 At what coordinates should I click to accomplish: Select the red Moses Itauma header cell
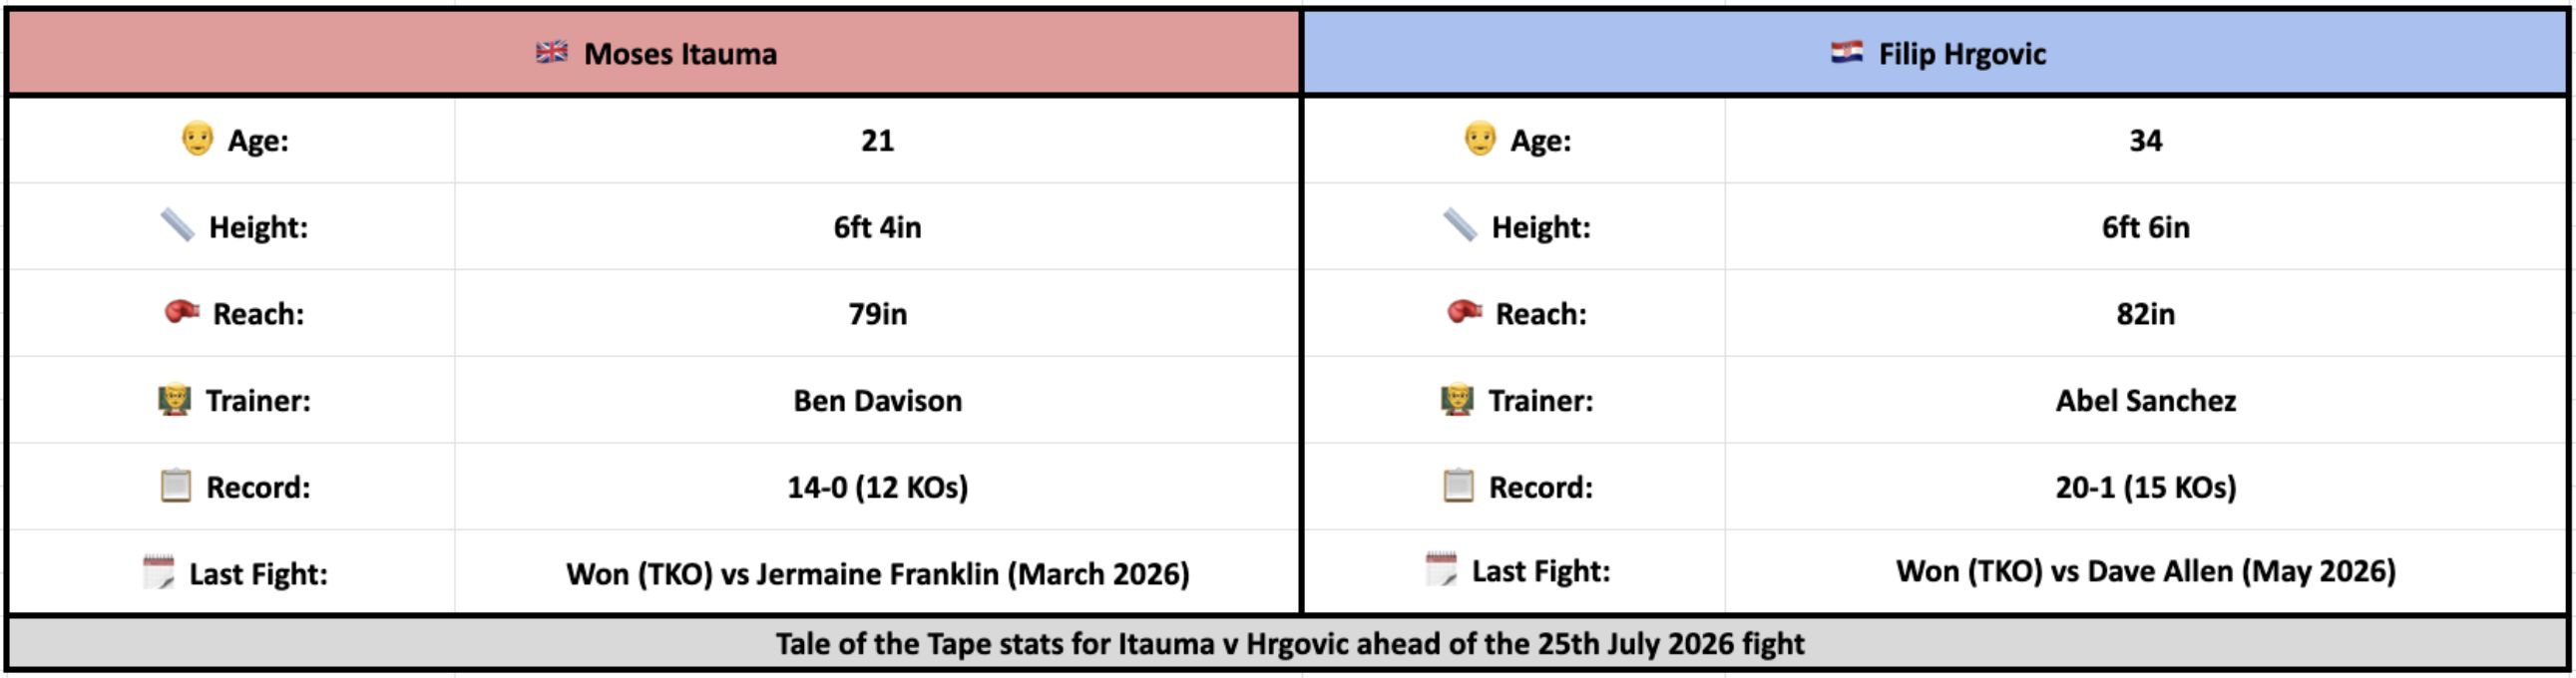pyautogui.click(x=655, y=53)
